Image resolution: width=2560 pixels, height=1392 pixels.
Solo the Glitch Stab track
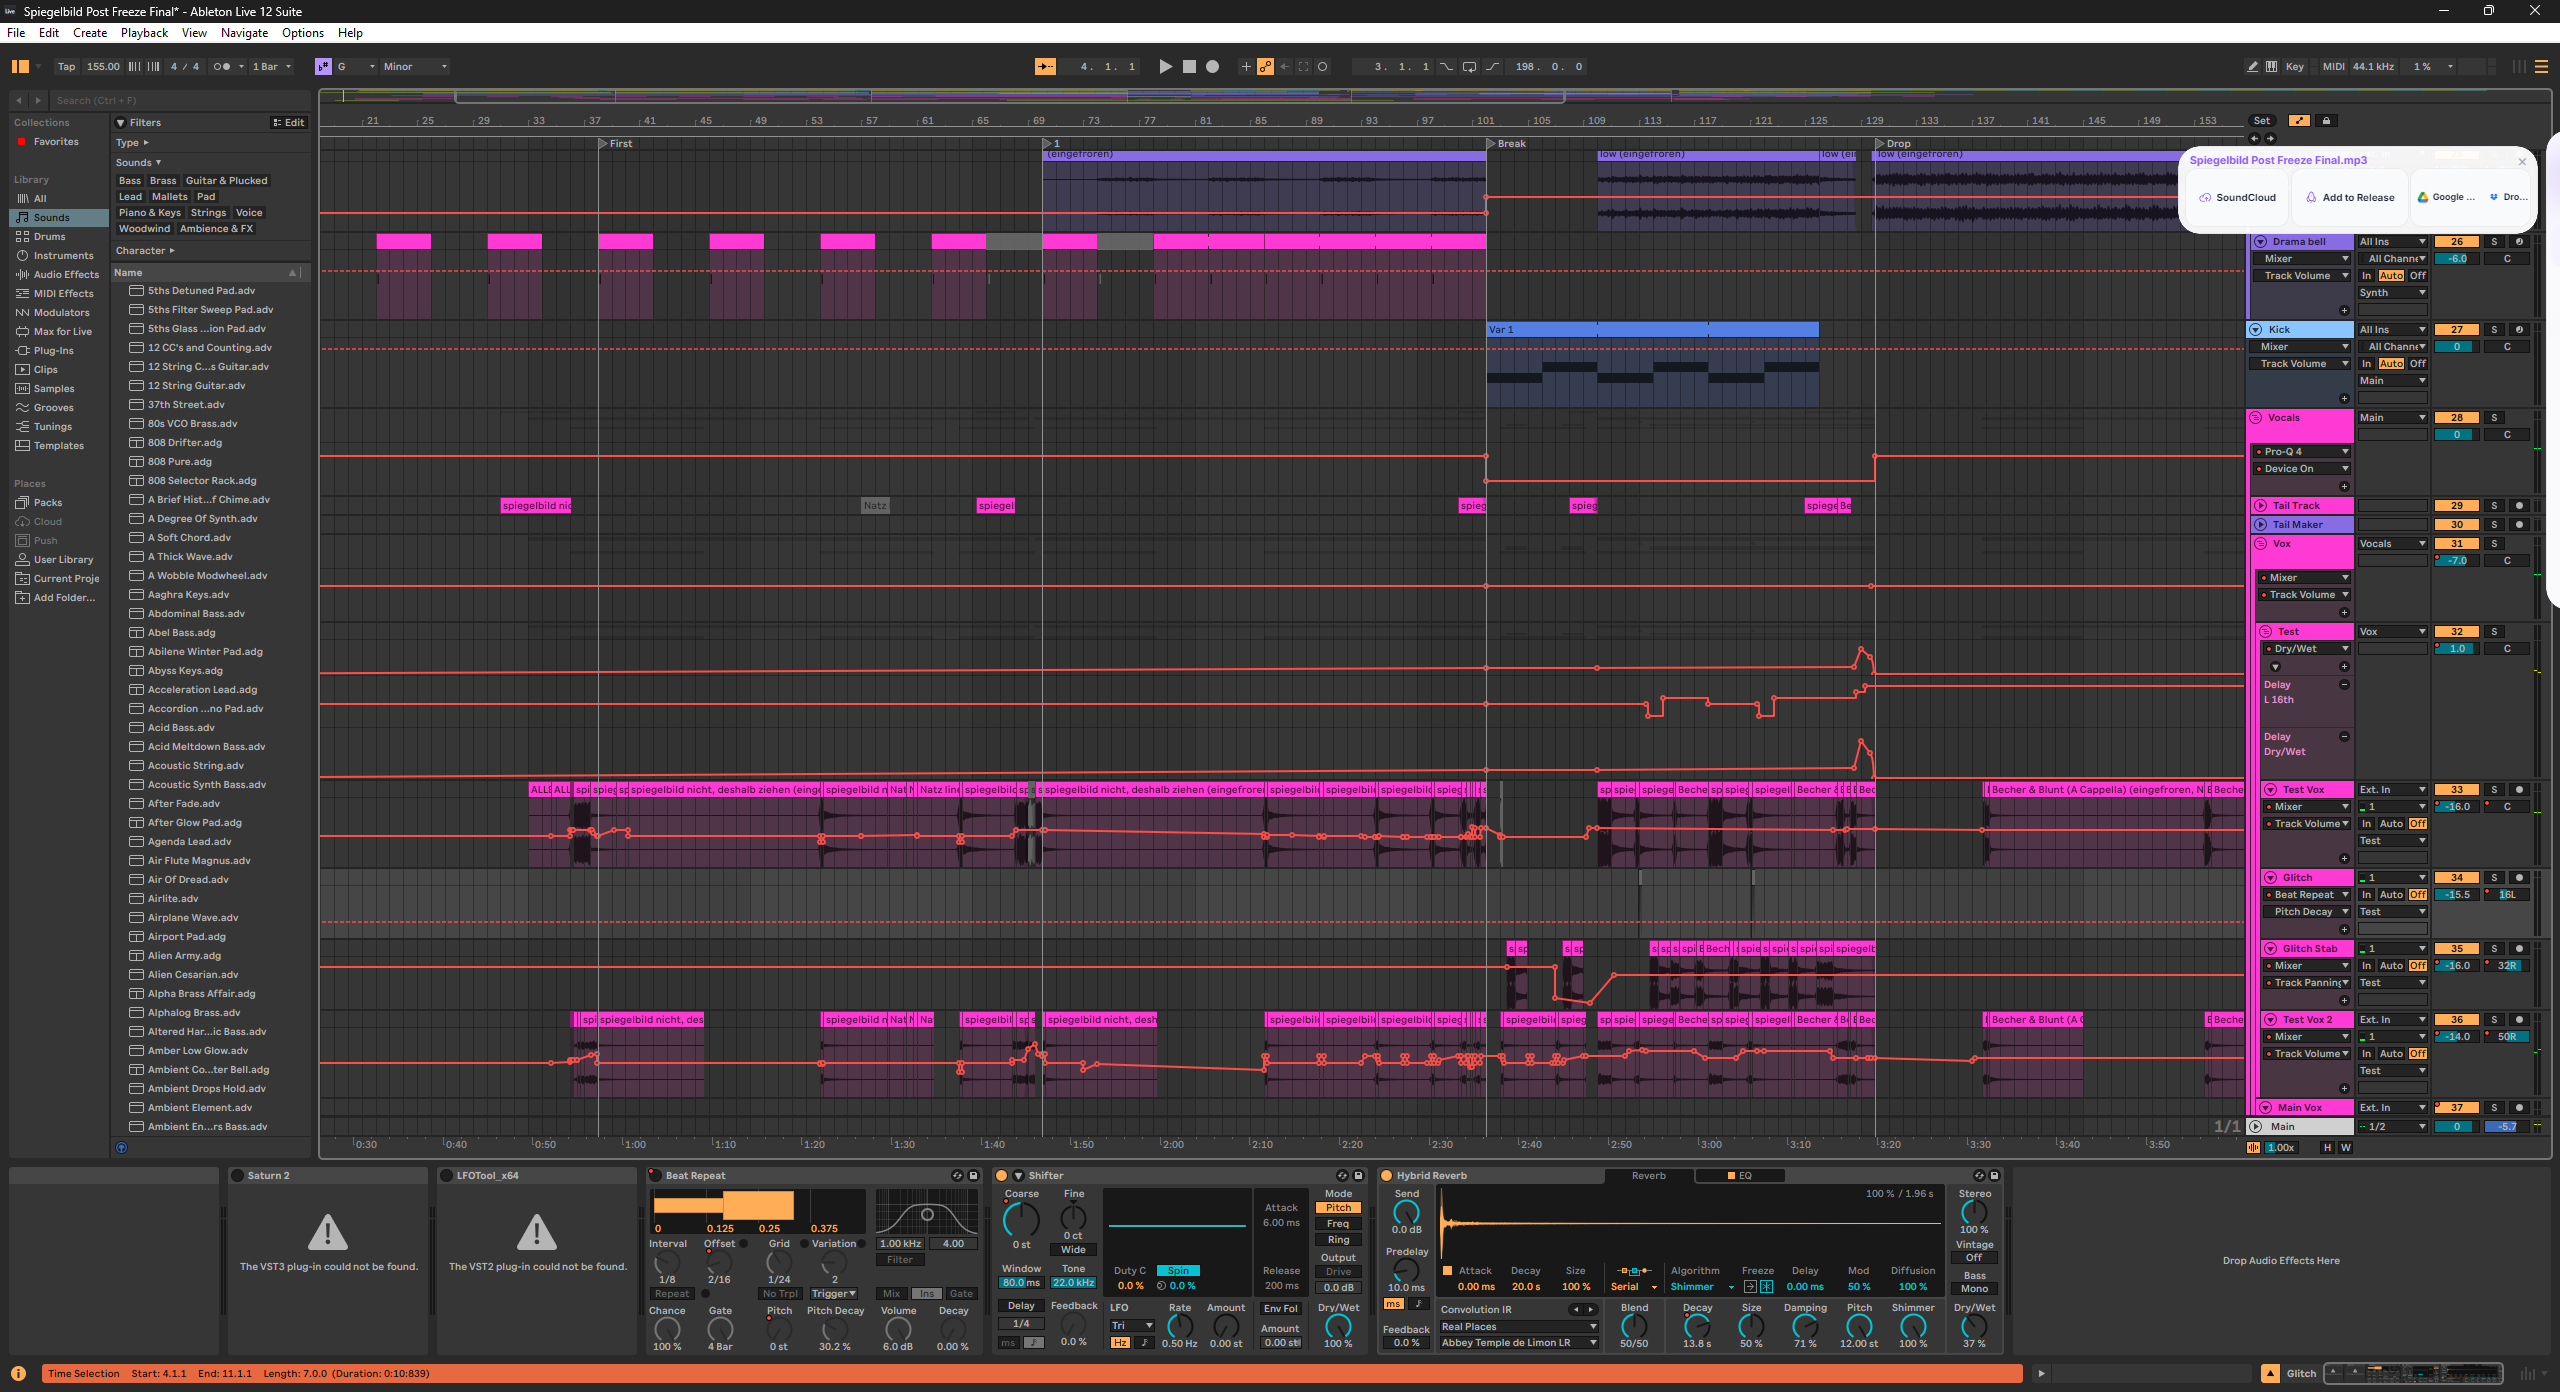pyautogui.click(x=2494, y=949)
